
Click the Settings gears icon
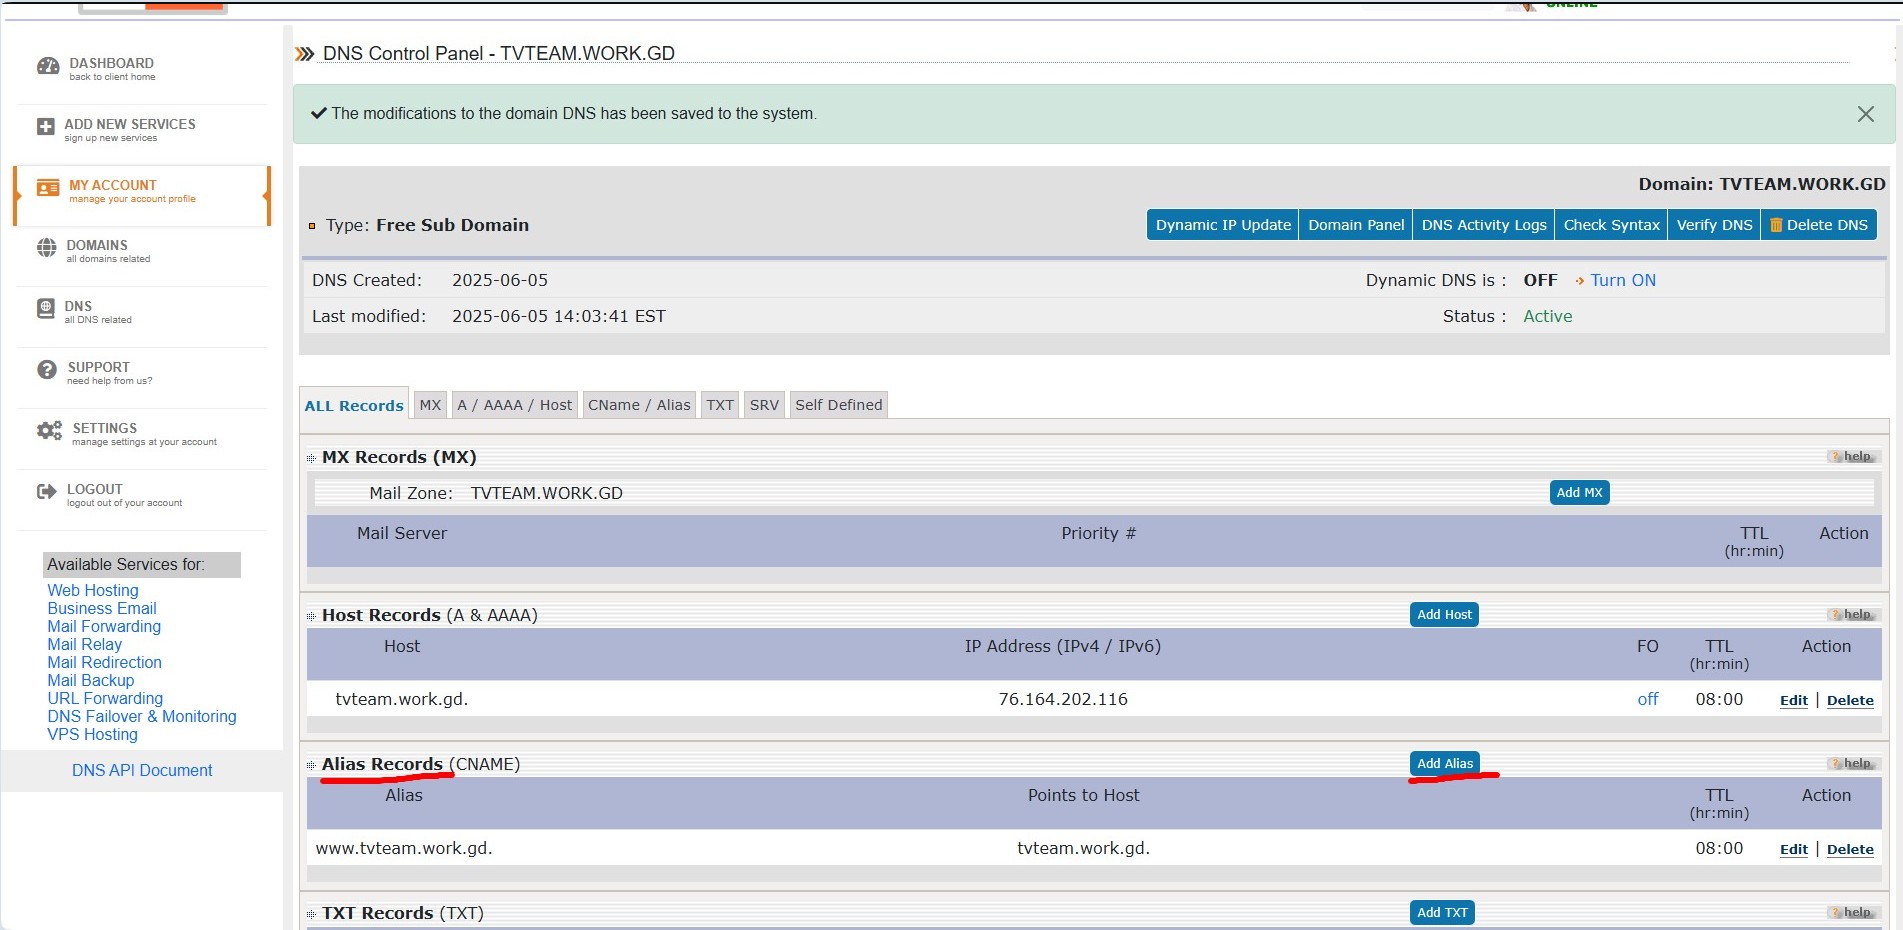[x=49, y=431]
